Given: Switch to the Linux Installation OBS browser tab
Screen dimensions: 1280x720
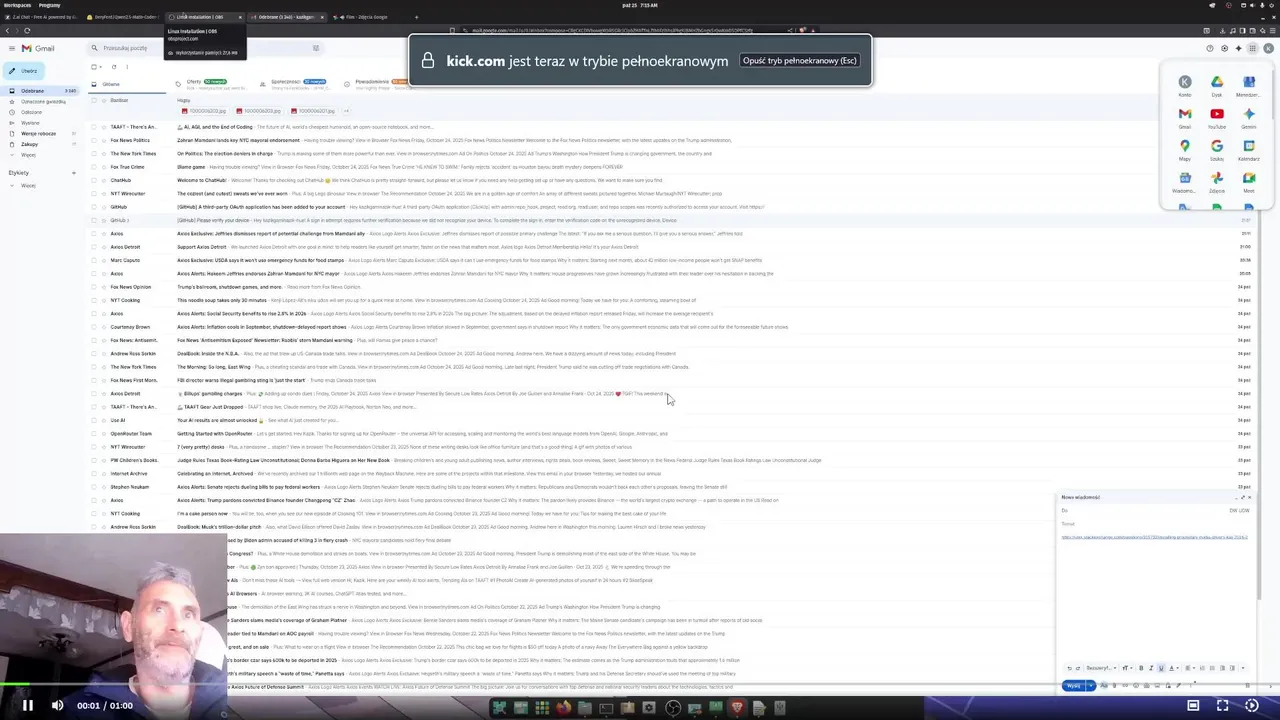Looking at the screenshot, I should [205, 17].
